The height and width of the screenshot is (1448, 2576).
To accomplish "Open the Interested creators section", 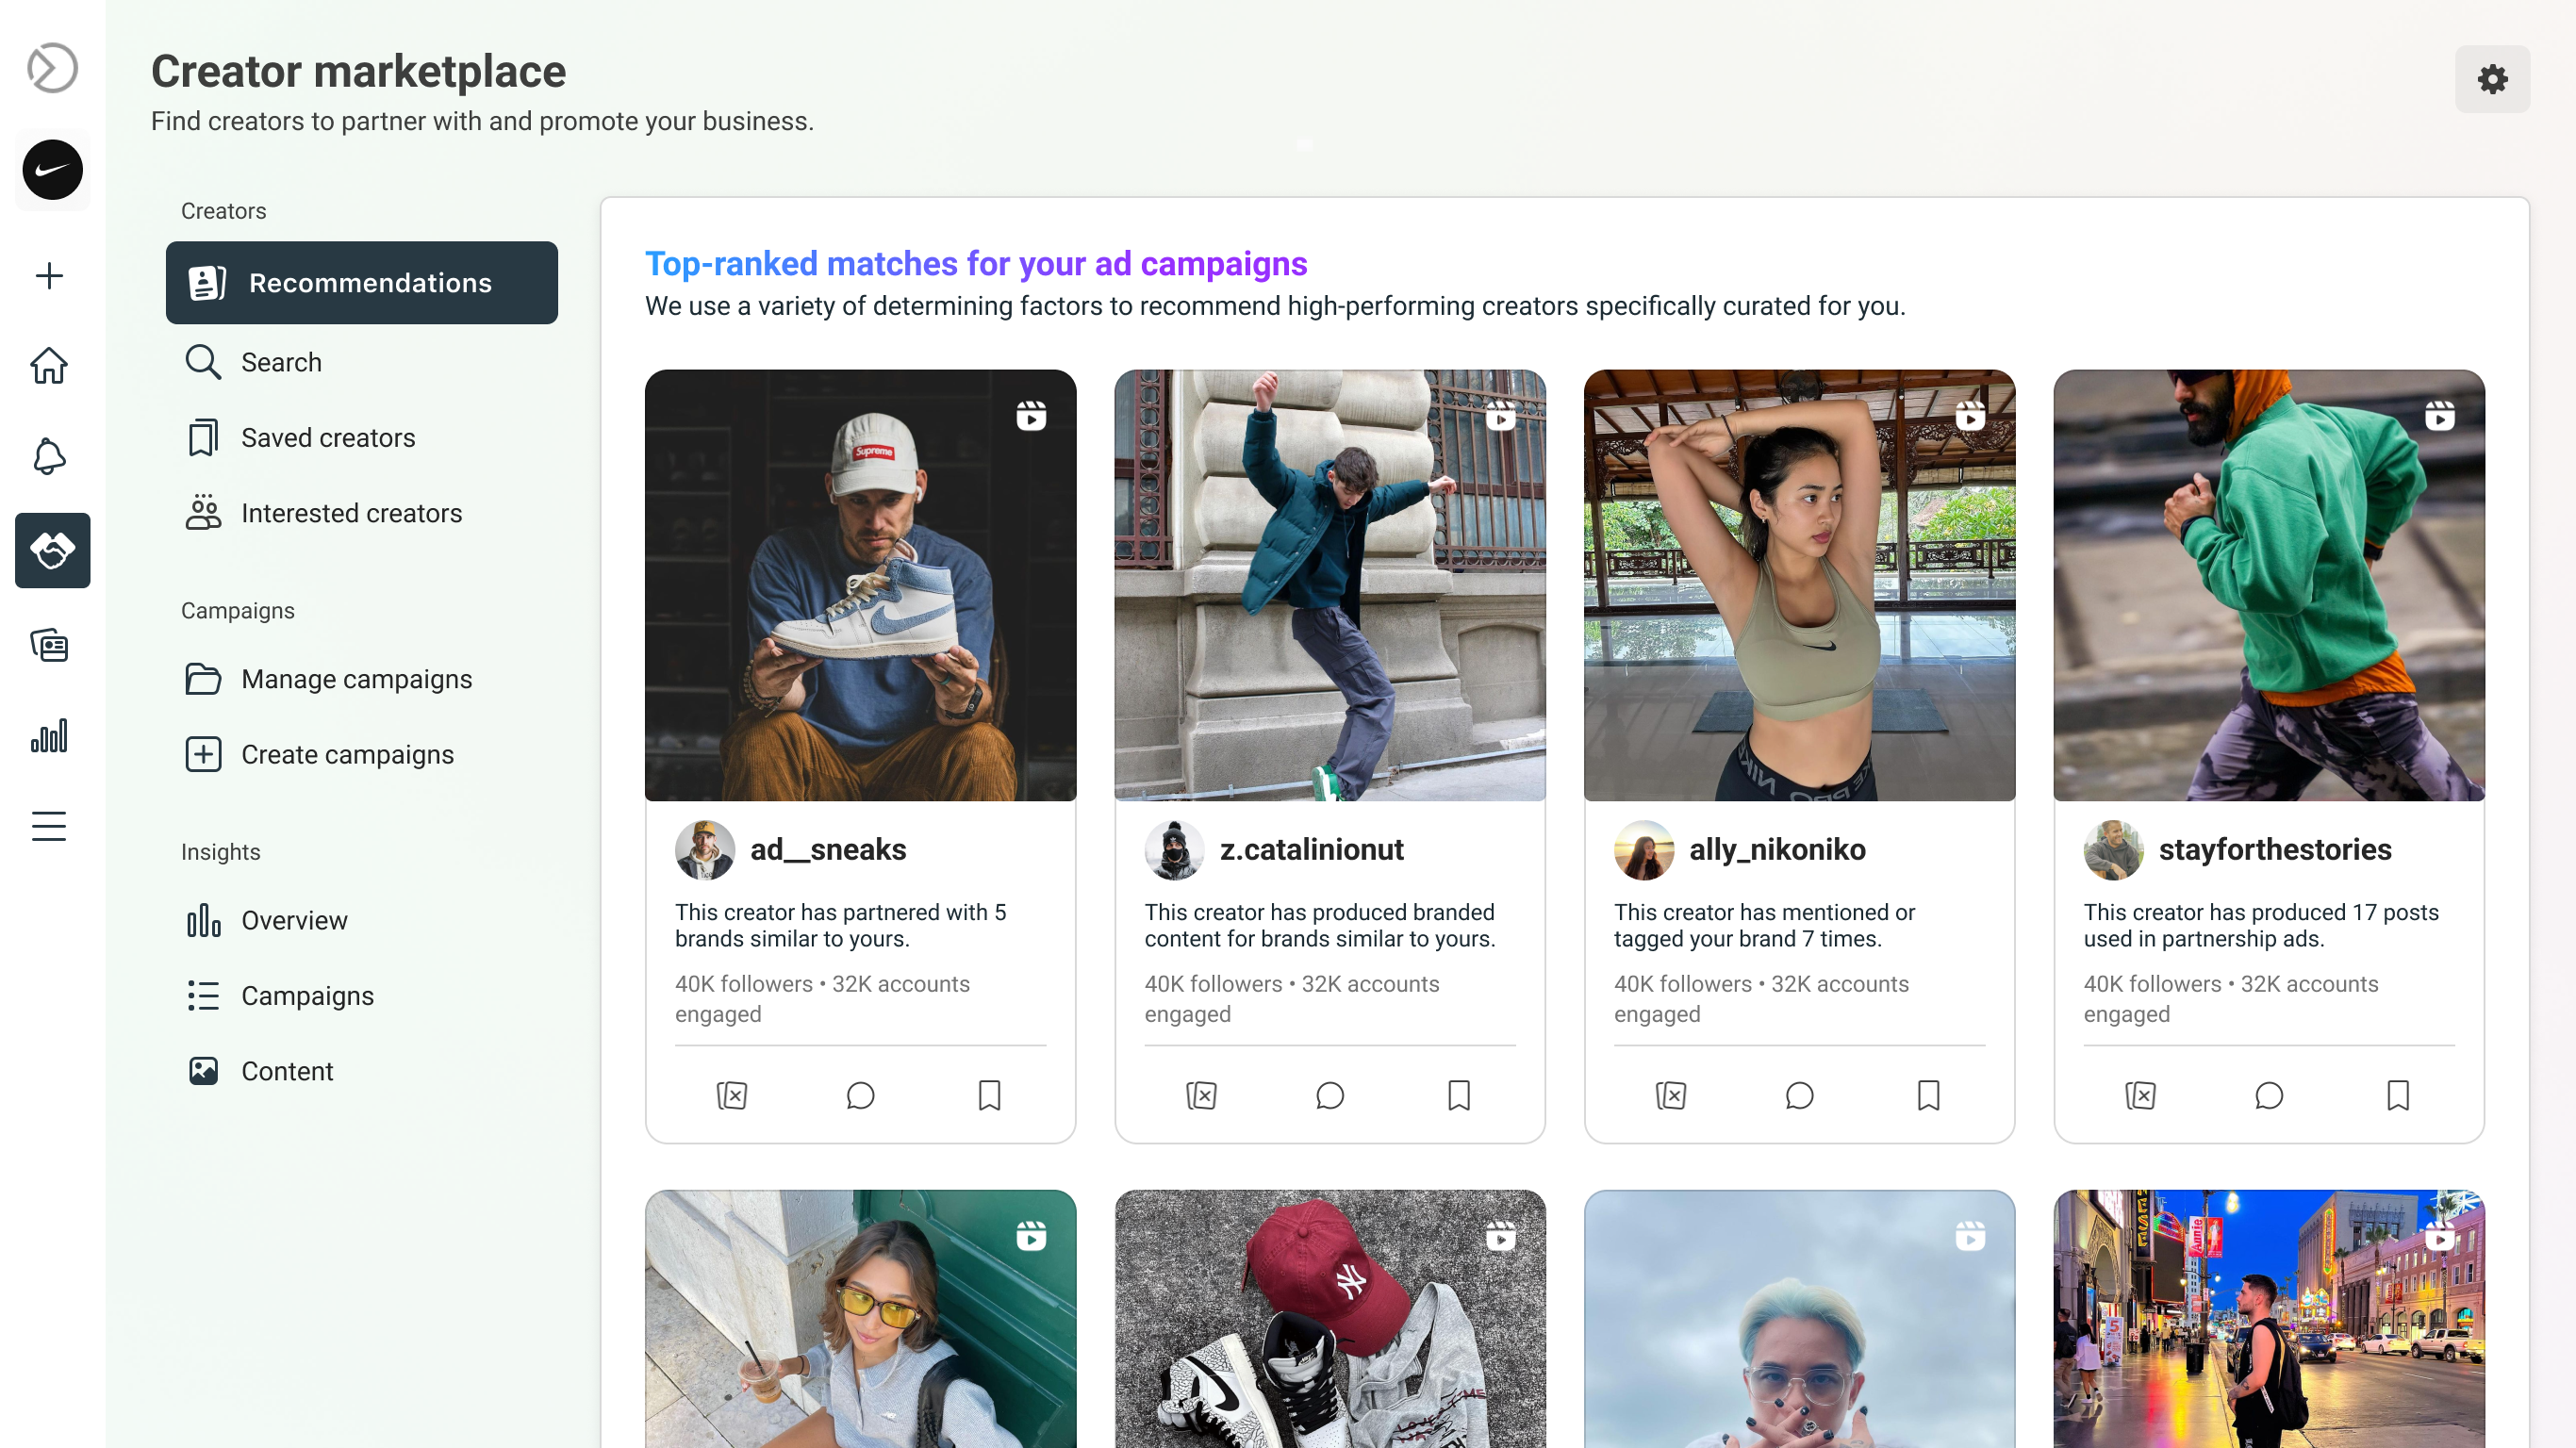I will pos(350,513).
